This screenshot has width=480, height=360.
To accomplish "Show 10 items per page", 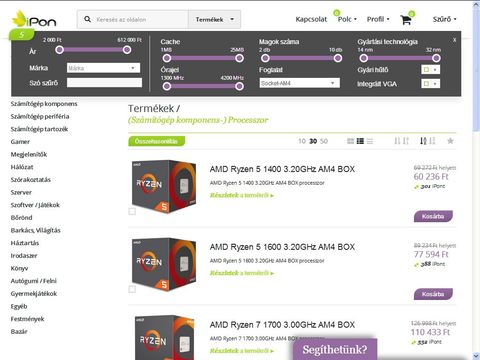I will pyautogui.click(x=302, y=141).
